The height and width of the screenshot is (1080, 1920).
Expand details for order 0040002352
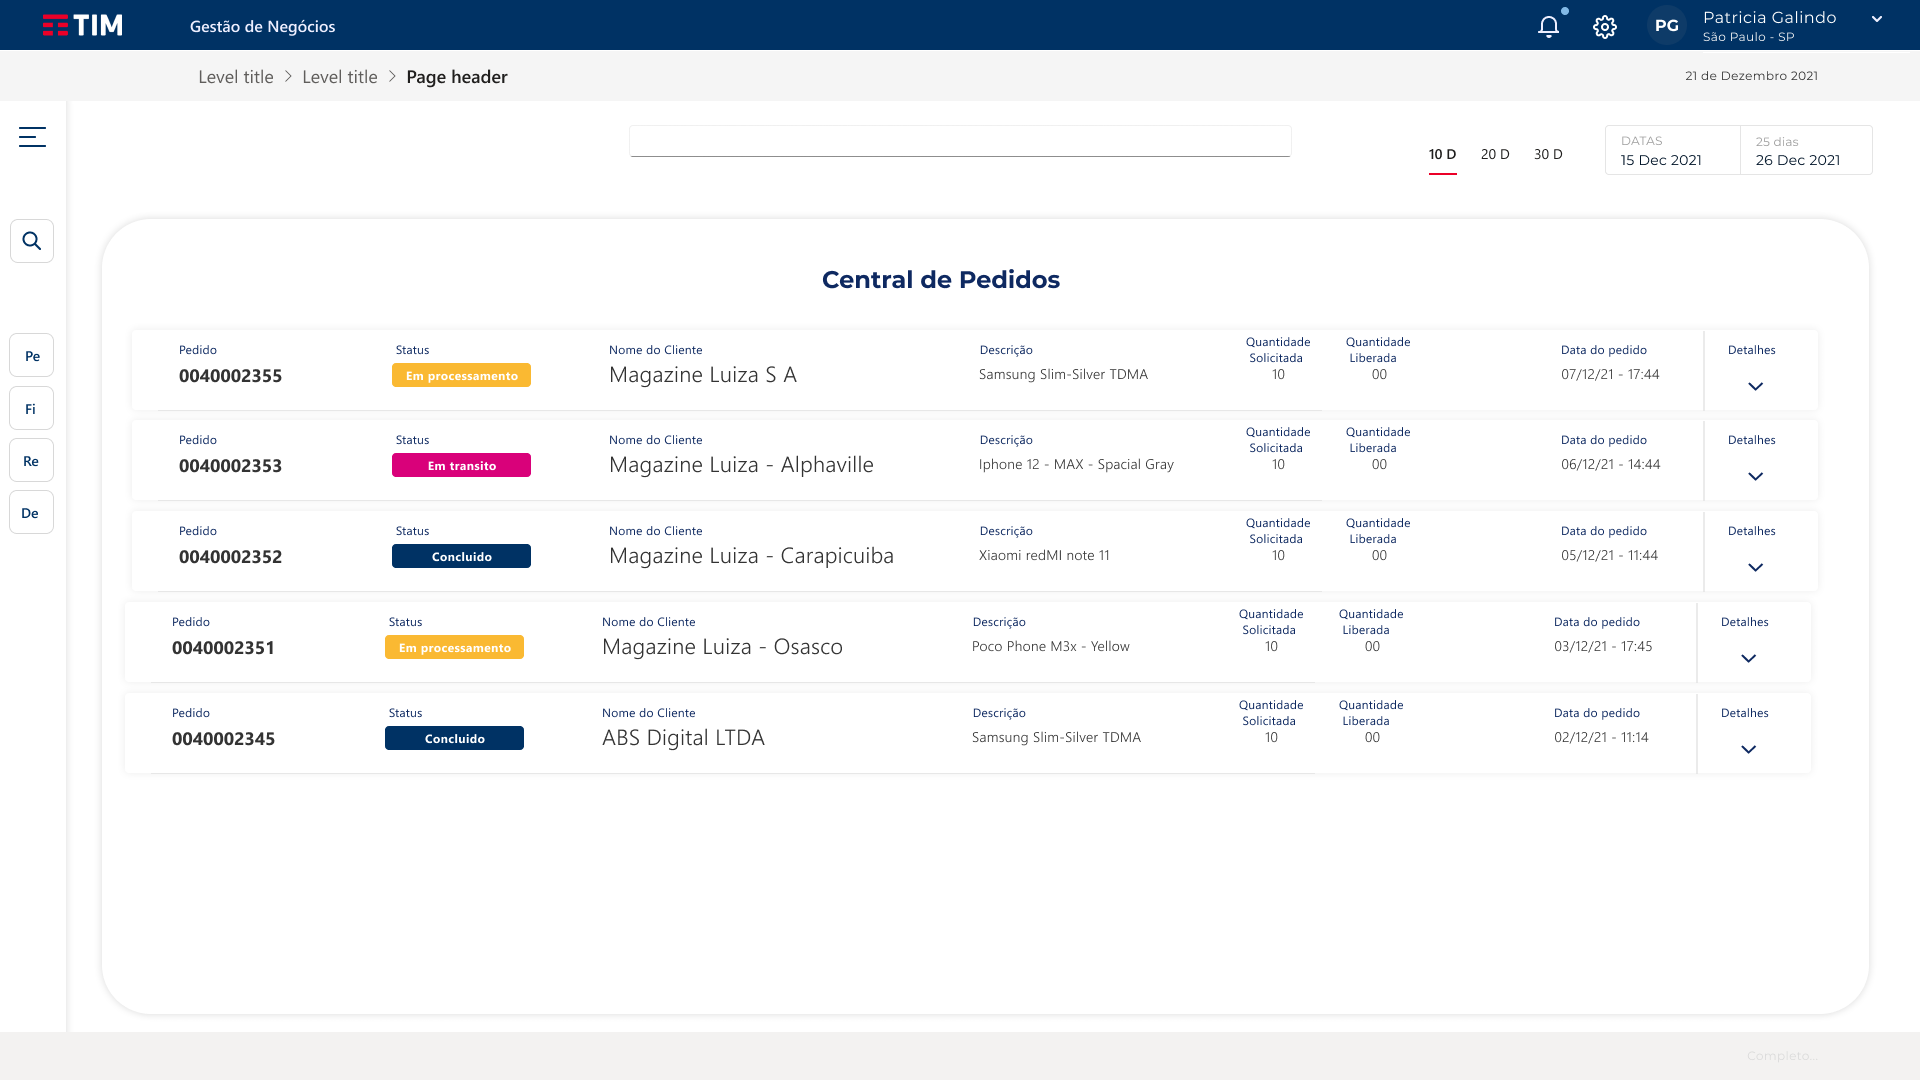point(1755,567)
